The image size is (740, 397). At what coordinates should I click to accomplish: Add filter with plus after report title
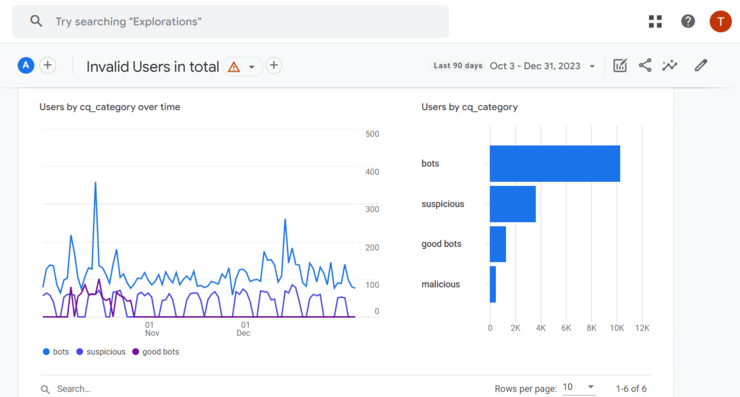pos(274,66)
